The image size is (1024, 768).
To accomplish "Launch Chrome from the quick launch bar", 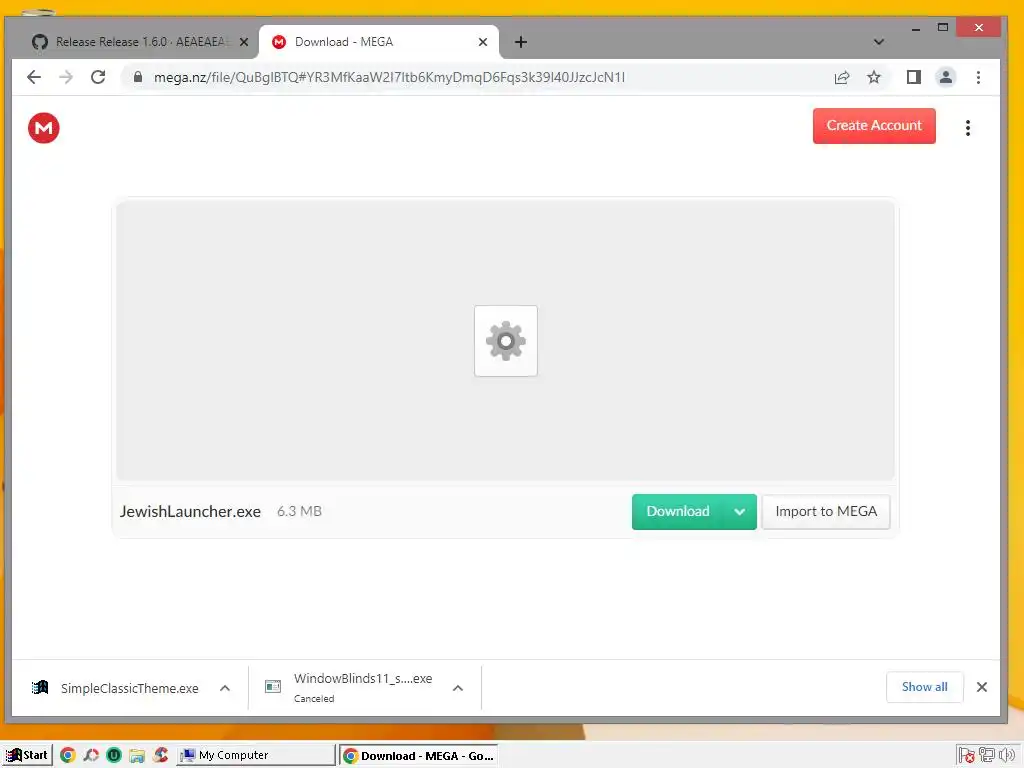I will (67, 756).
